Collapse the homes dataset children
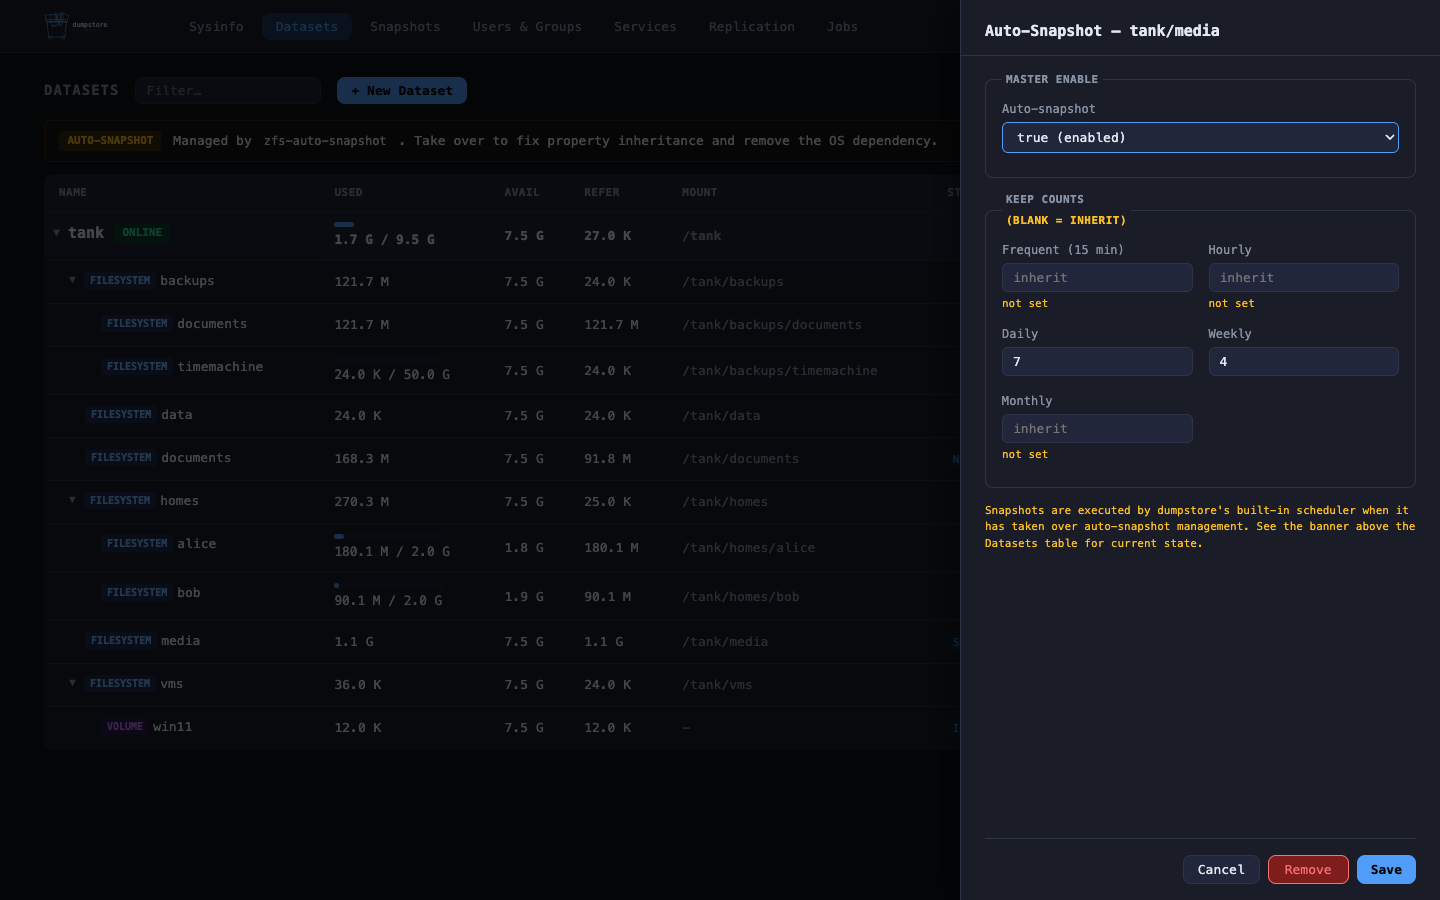1440x900 pixels. [x=72, y=500]
